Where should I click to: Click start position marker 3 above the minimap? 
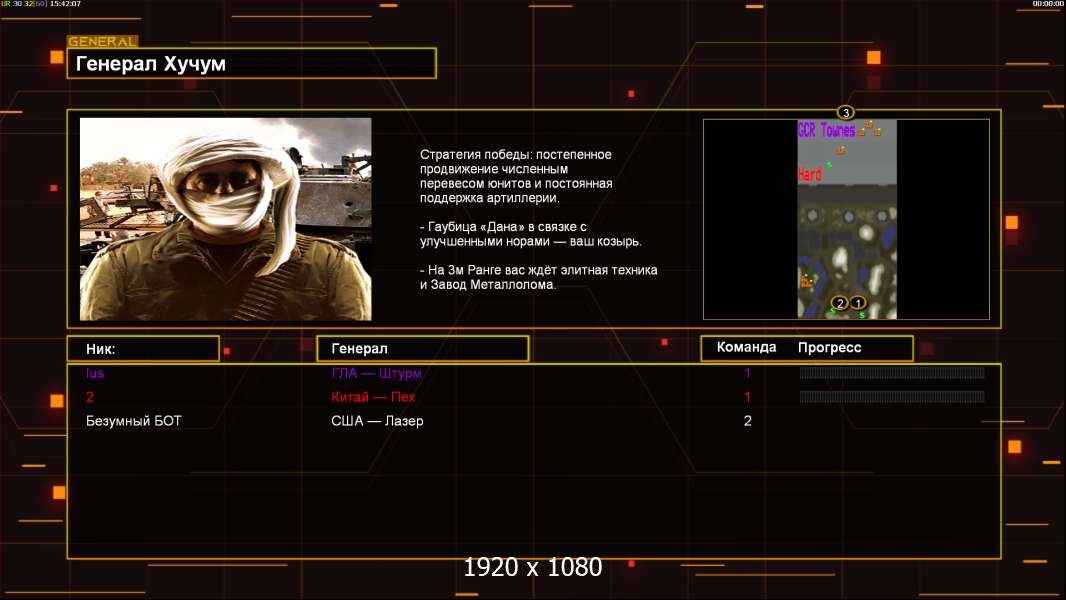(x=846, y=112)
